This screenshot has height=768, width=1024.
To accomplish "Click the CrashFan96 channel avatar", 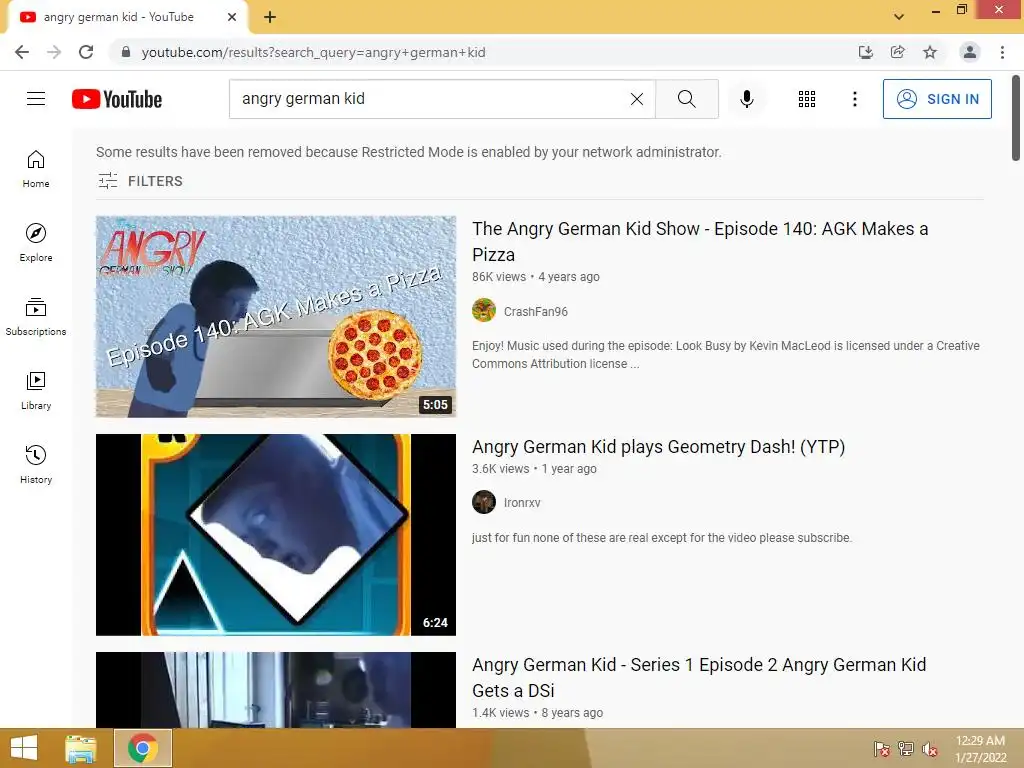I will click(x=484, y=310).
